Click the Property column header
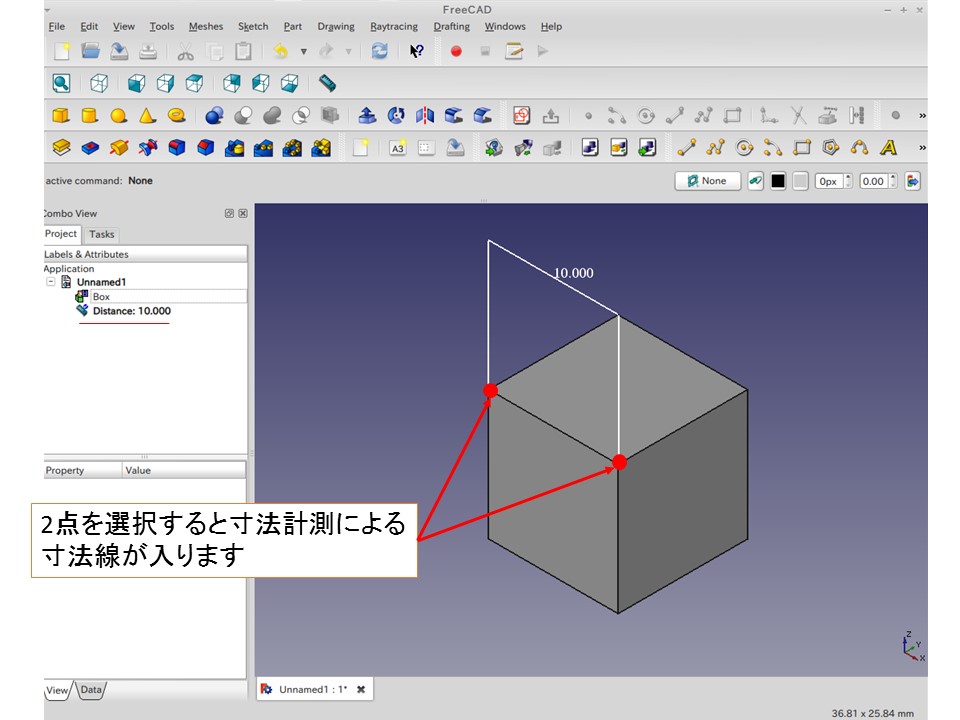Screen dimensions: 960x720 82,470
